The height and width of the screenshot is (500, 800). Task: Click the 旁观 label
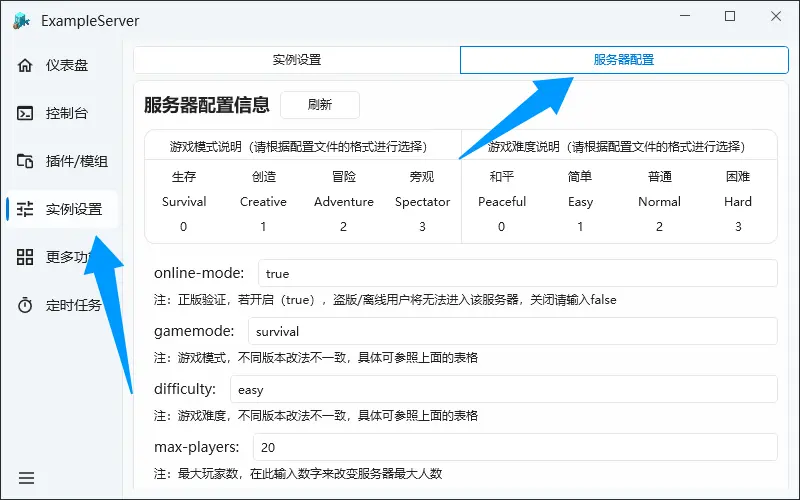[422, 177]
